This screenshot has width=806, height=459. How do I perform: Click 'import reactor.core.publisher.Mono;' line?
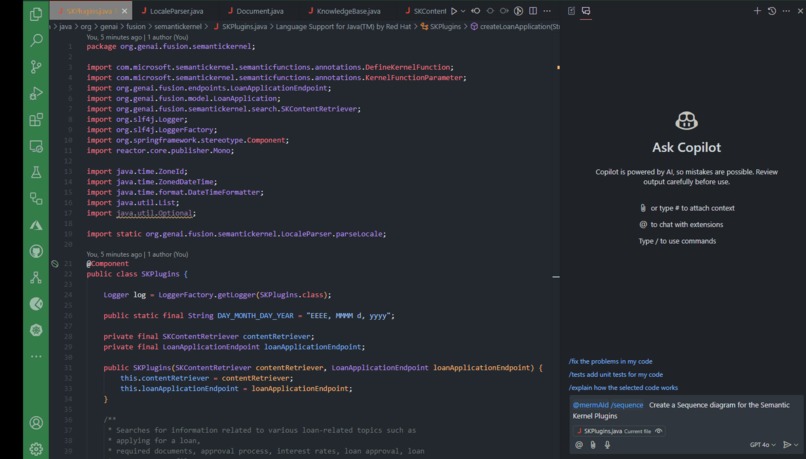(160, 151)
